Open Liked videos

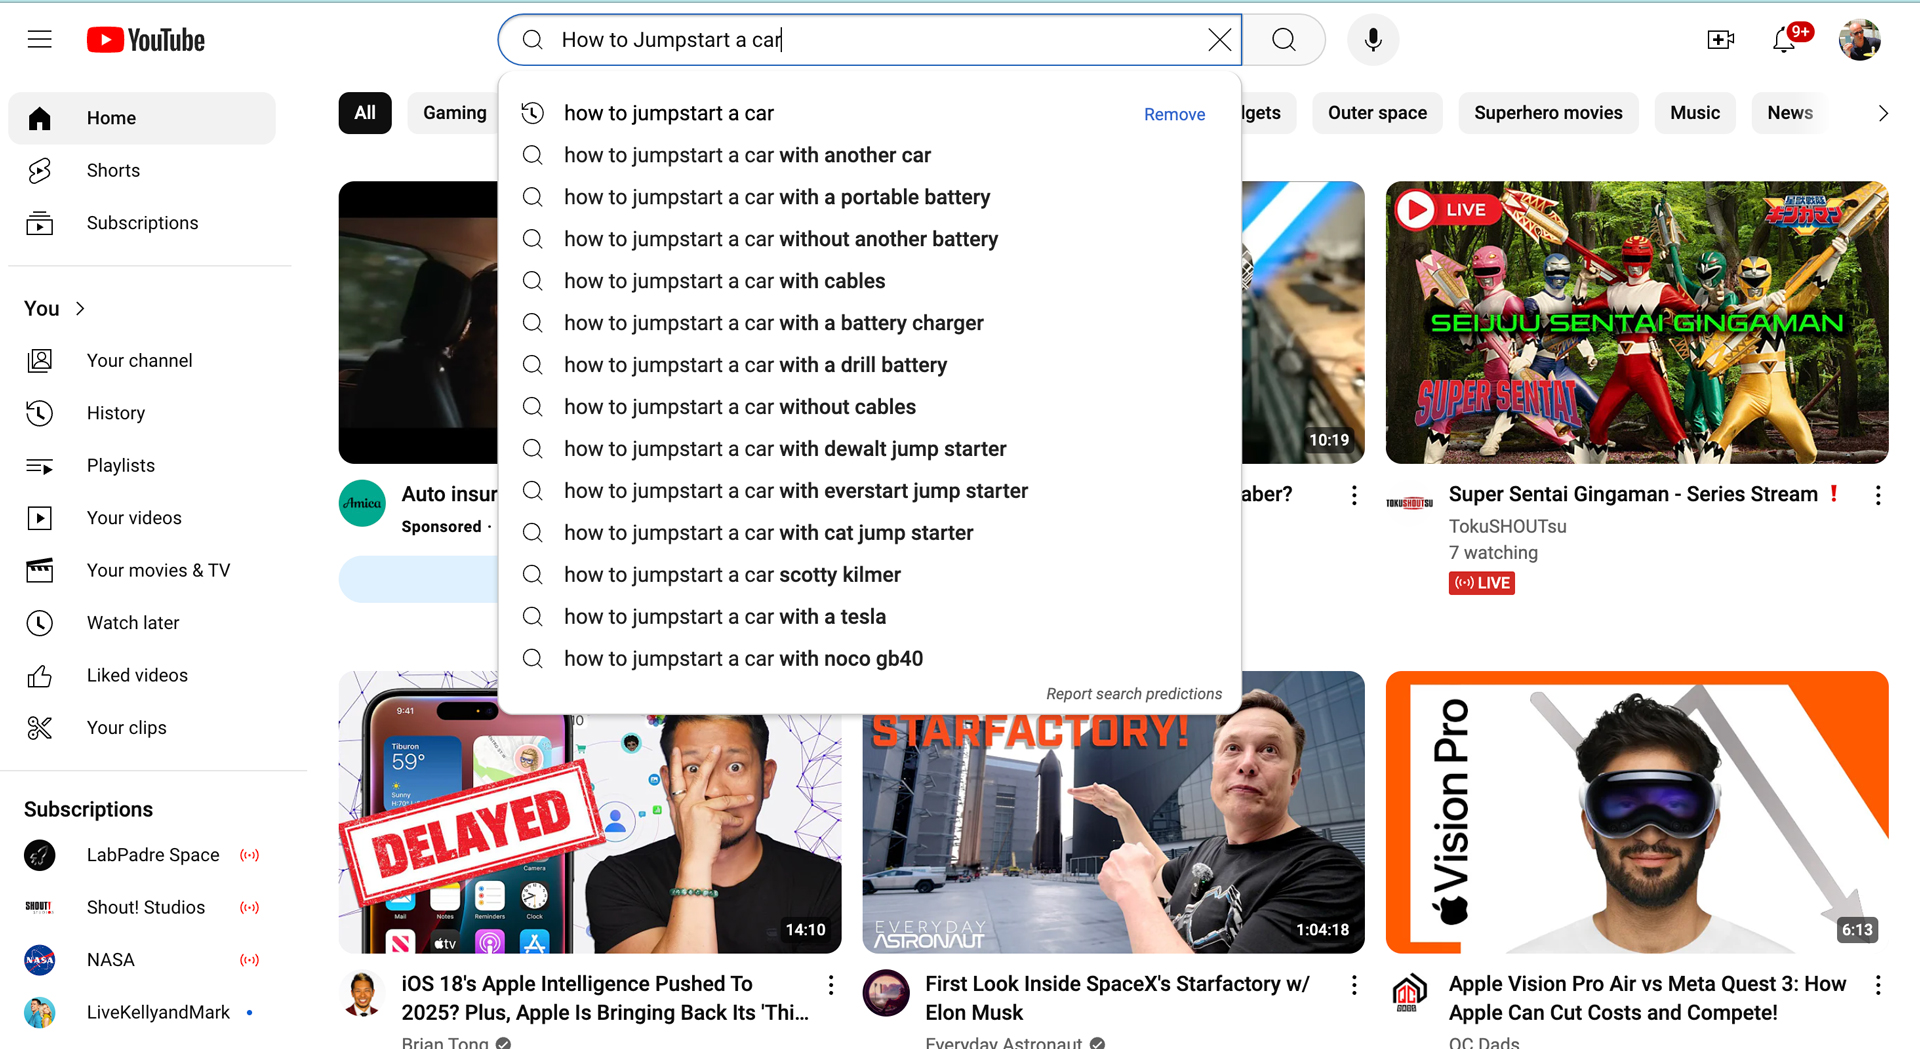click(142, 676)
